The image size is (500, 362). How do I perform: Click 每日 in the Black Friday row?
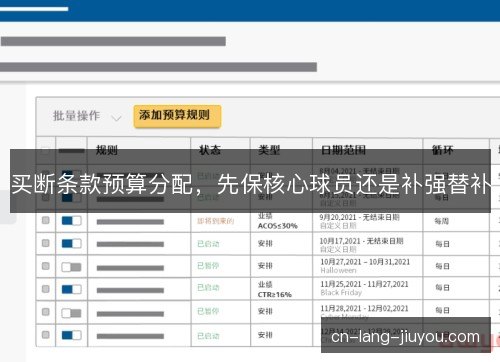[442, 287]
